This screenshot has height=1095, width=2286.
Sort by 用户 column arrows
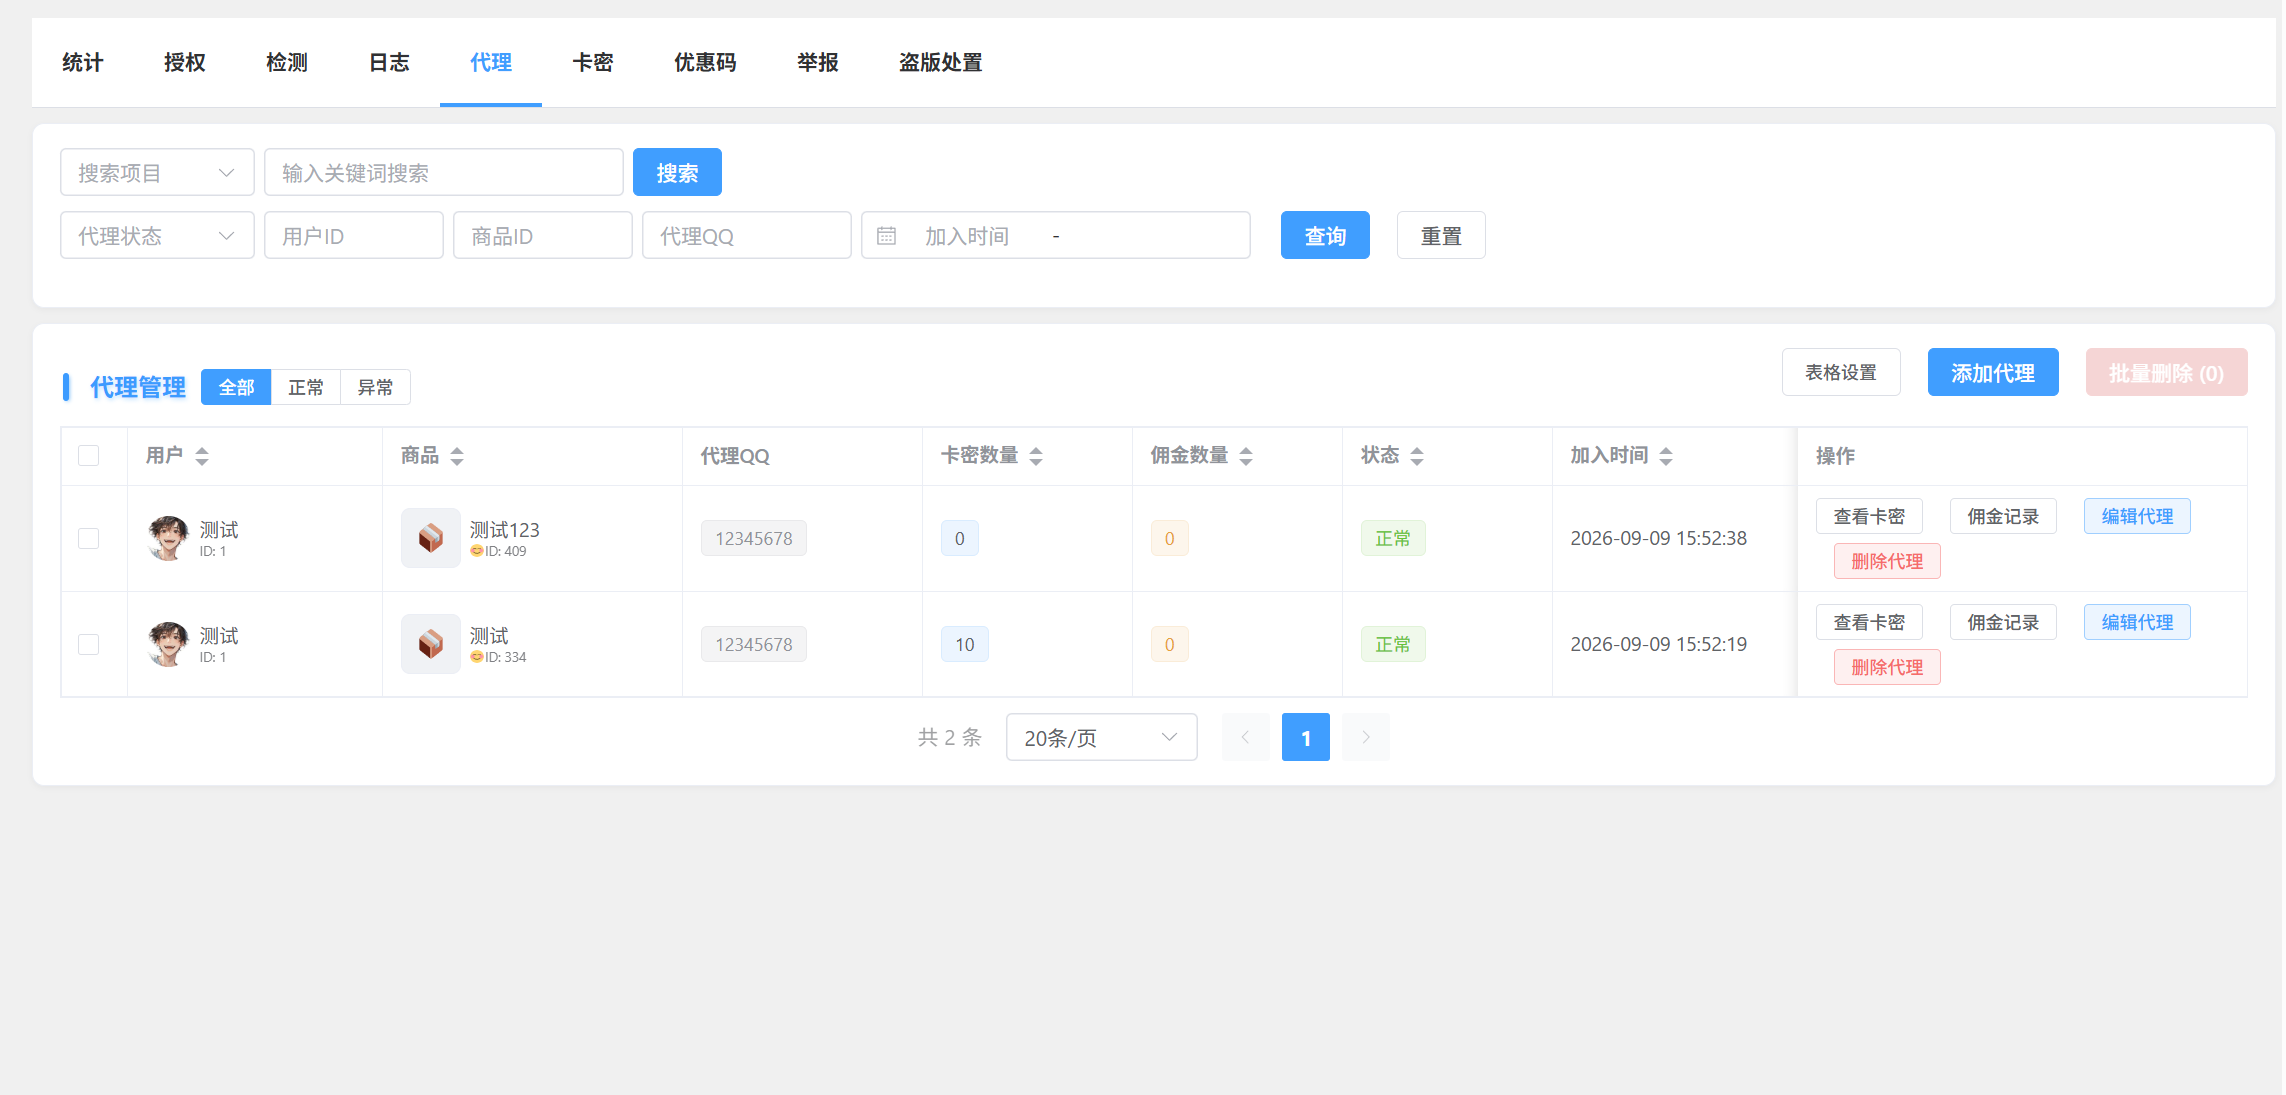(x=202, y=456)
